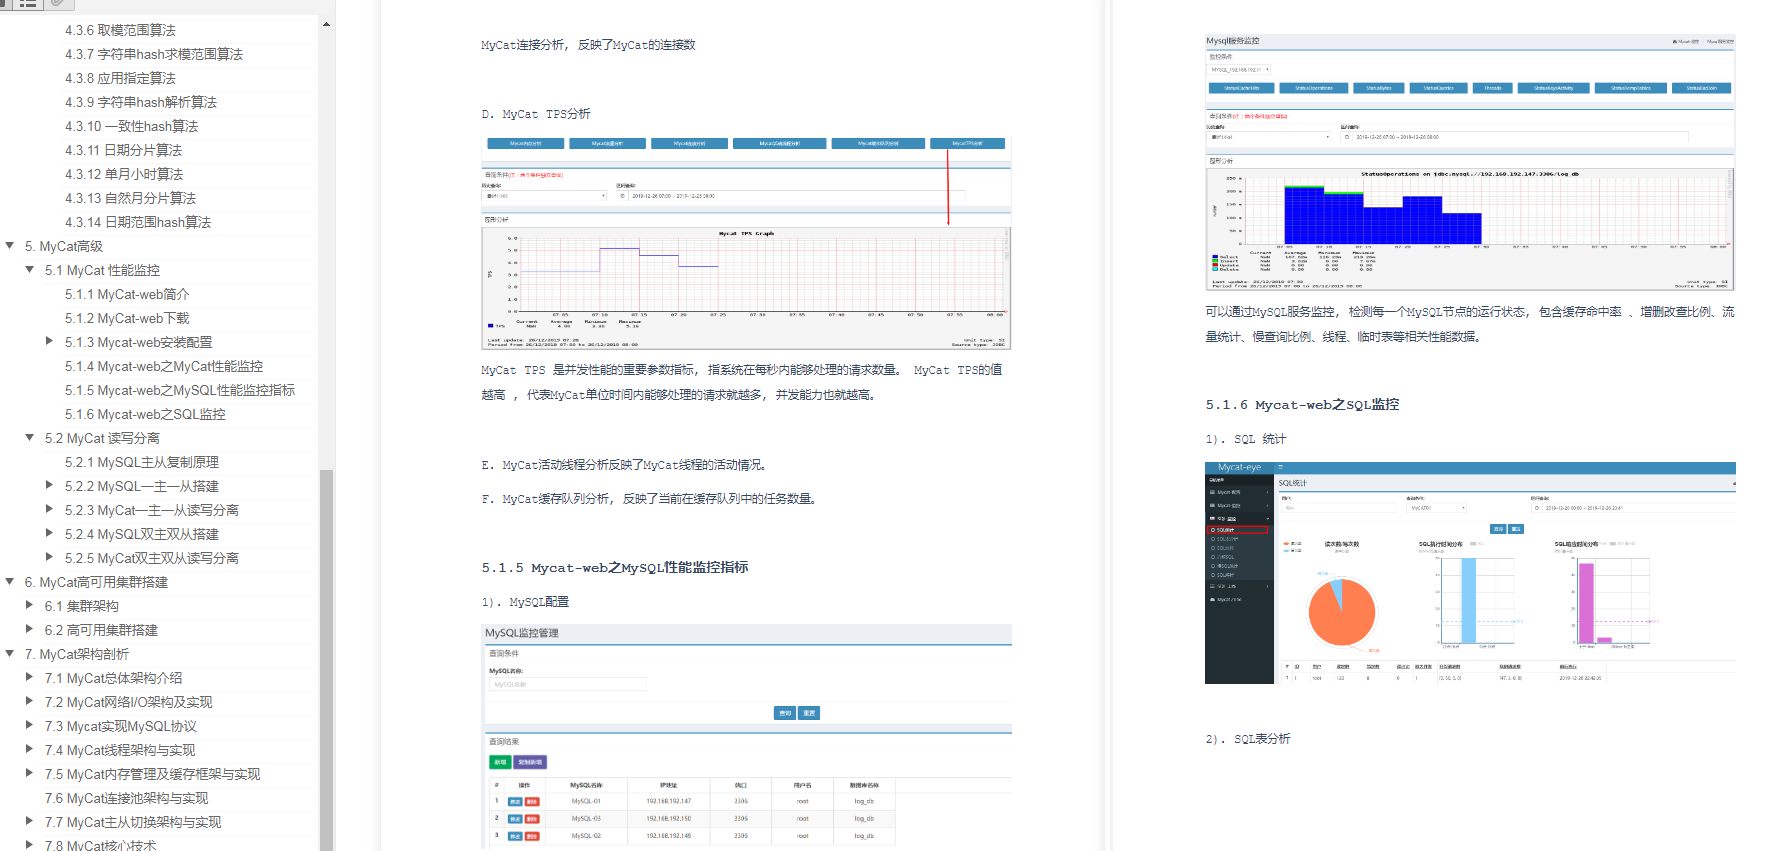Expand 7.3 Mycat实现MySQL协议 node
1784x851 pixels.
(x=30, y=725)
